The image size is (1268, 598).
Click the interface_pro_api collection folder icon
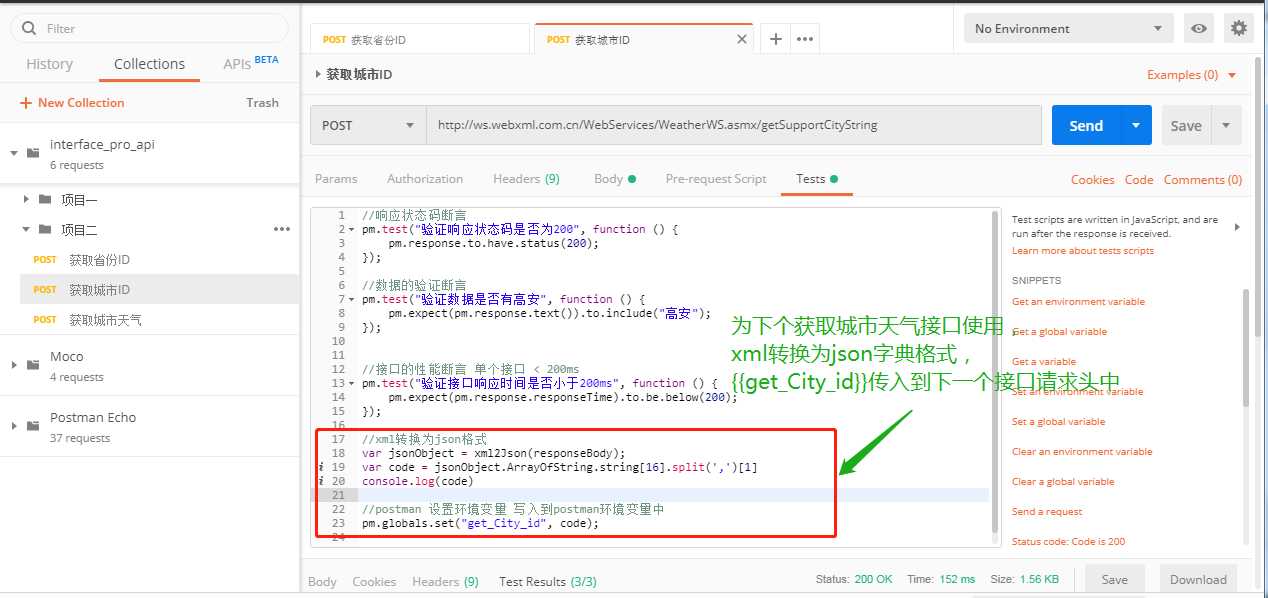(x=33, y=153)
